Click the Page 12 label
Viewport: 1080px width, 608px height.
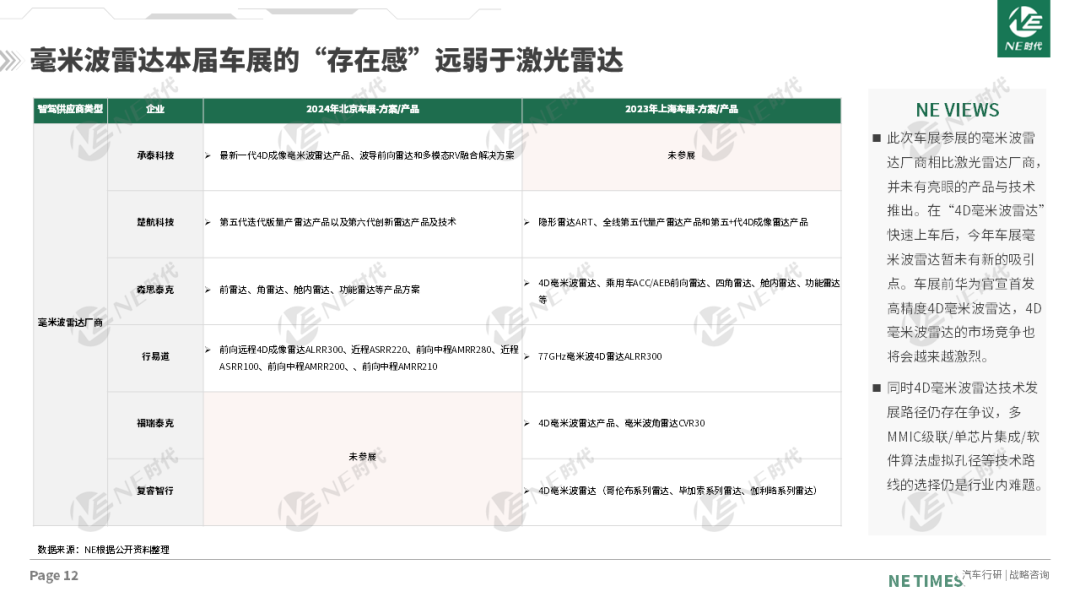[x=54, y=575]
